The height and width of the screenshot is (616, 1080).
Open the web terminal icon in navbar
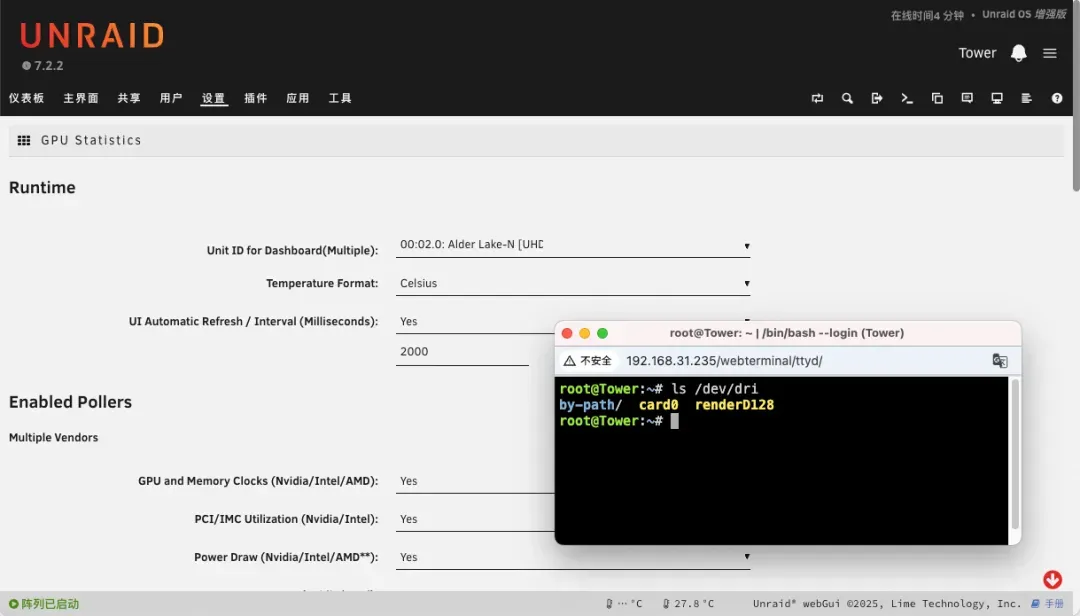click(907, 98)
